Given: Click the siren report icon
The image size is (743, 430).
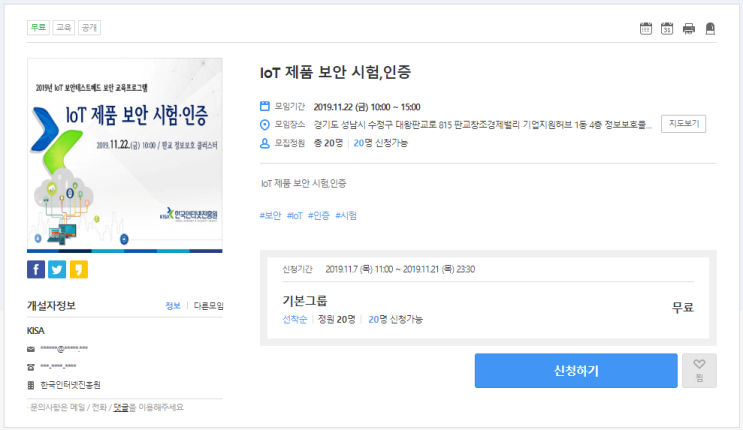Looking at the screenshot, I should click(x=710, y=28).
